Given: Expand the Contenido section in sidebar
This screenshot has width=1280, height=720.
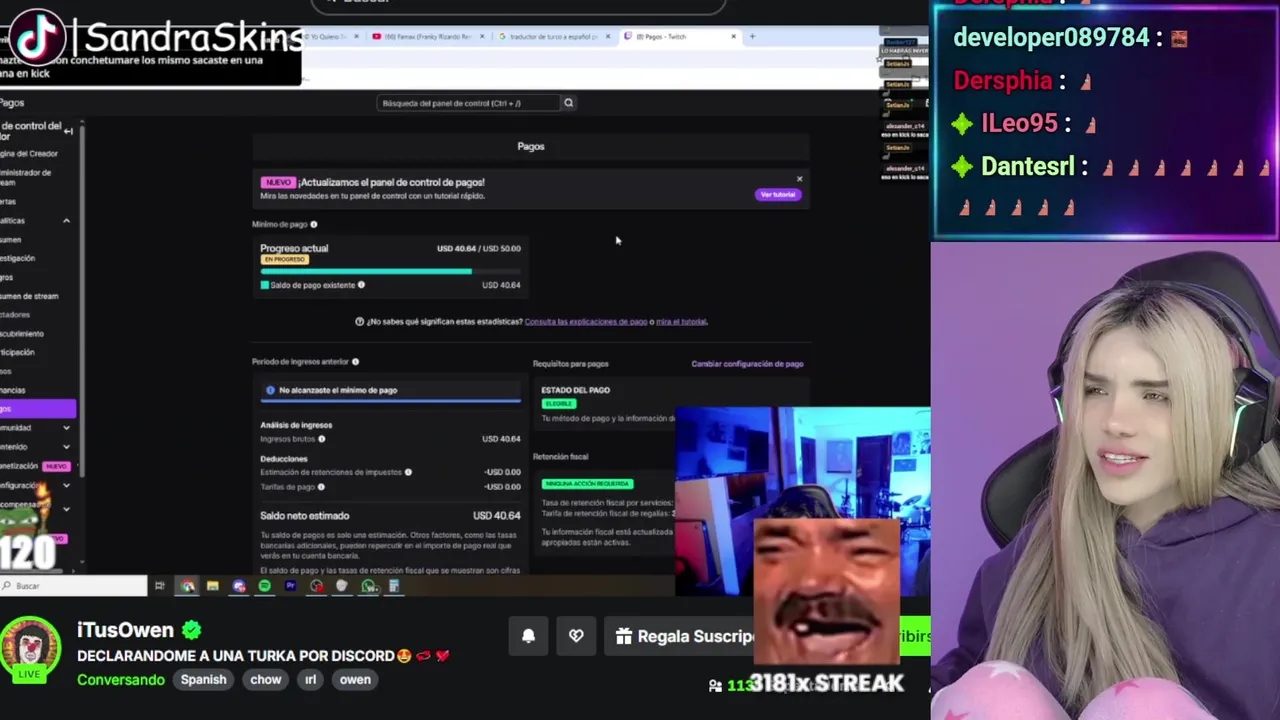Looking at the screenshot, I should (66, 447).
